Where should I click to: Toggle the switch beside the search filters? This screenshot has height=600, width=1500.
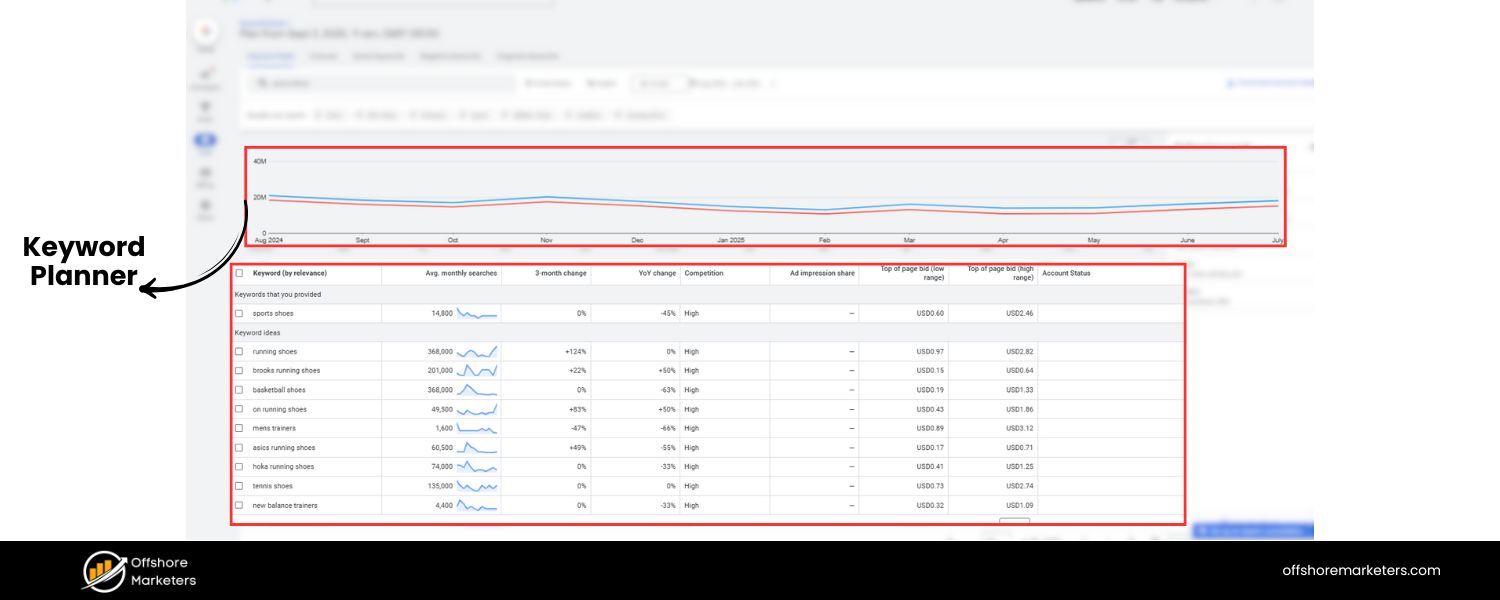coord(683,83)
